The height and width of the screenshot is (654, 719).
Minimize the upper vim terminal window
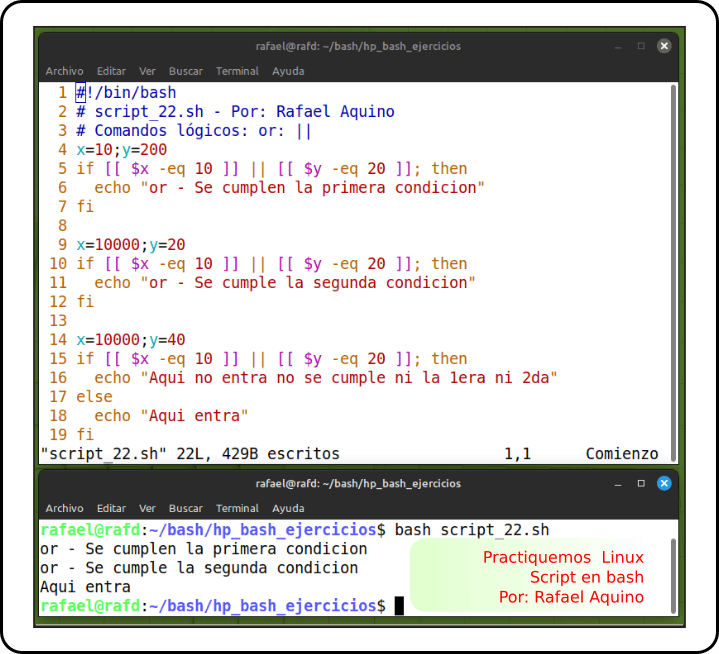tap(618, 47)
